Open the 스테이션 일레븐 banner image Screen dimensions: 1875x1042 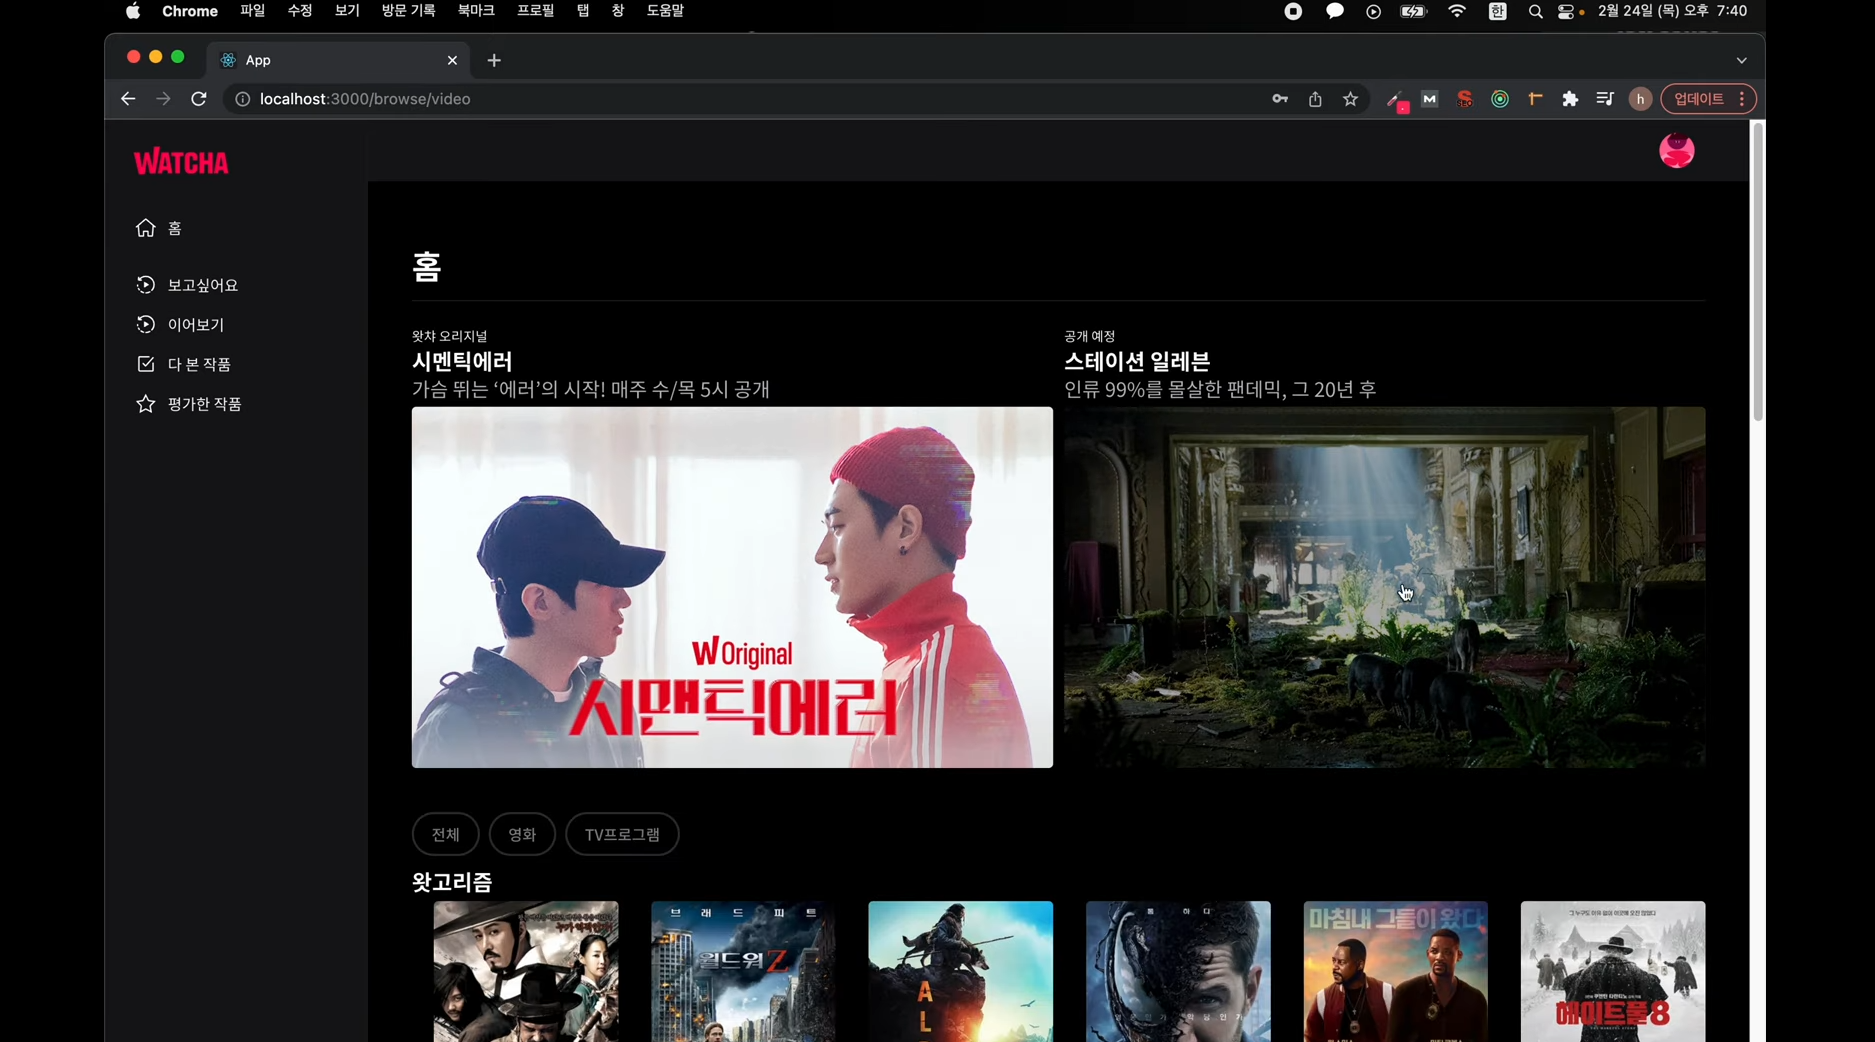1384,587
